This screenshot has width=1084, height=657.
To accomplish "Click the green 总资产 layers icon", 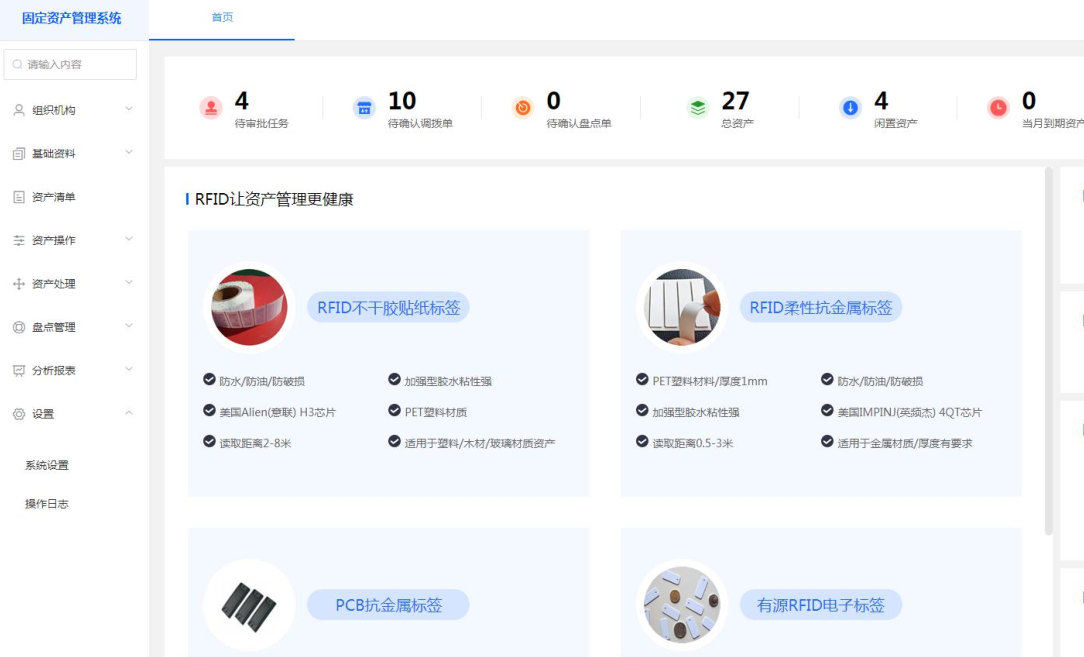I will pos(698,108).
